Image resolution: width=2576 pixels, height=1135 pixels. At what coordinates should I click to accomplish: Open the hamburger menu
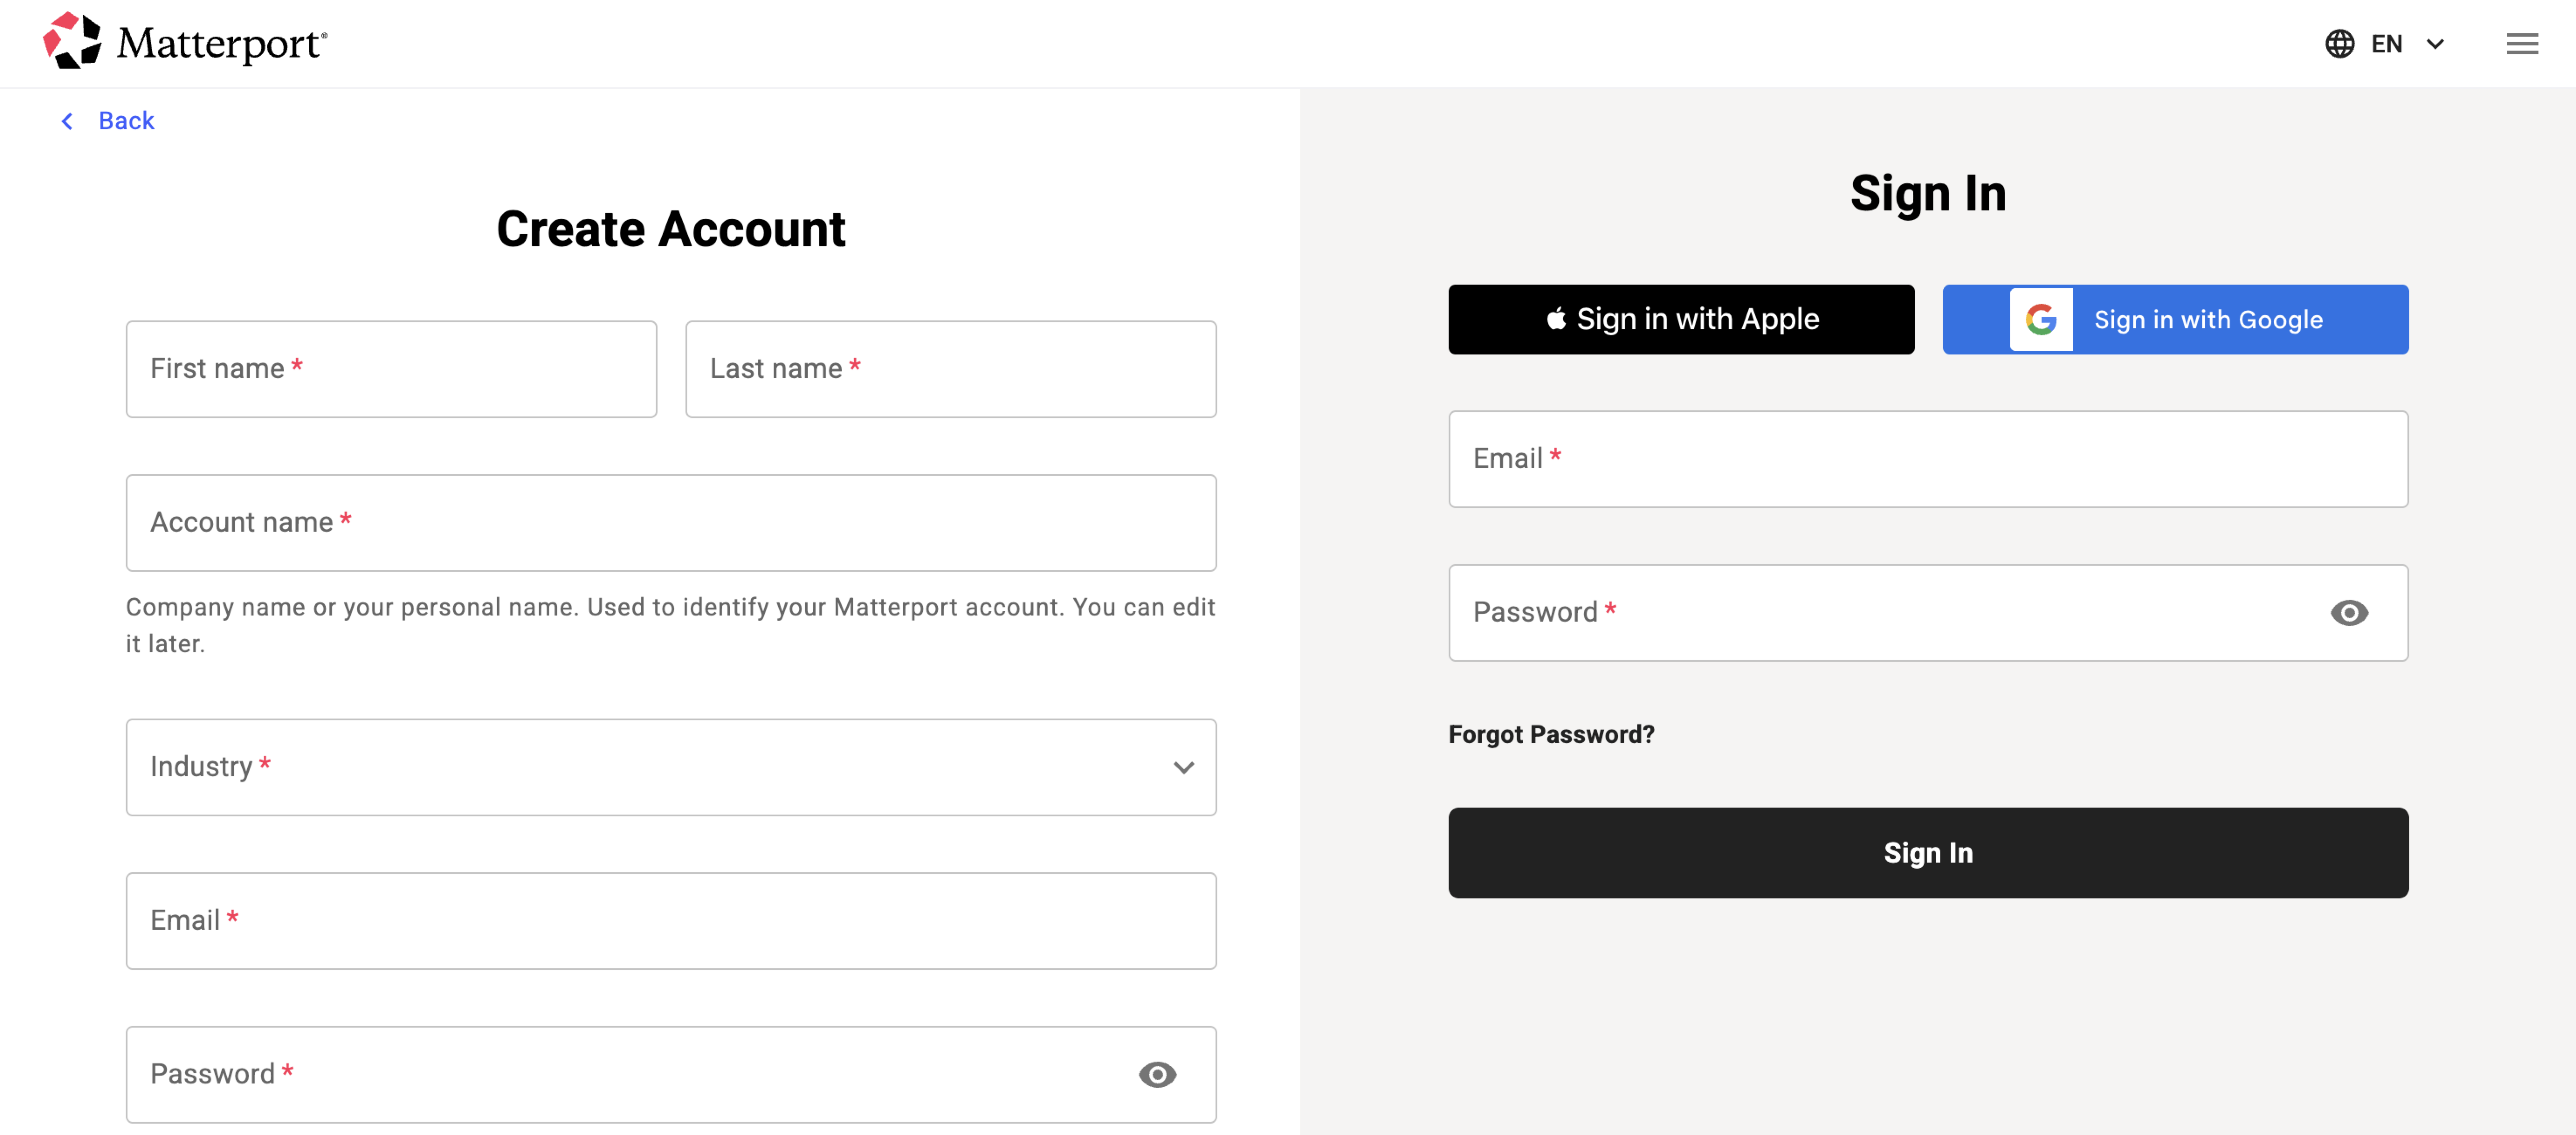click(2521, 44)
